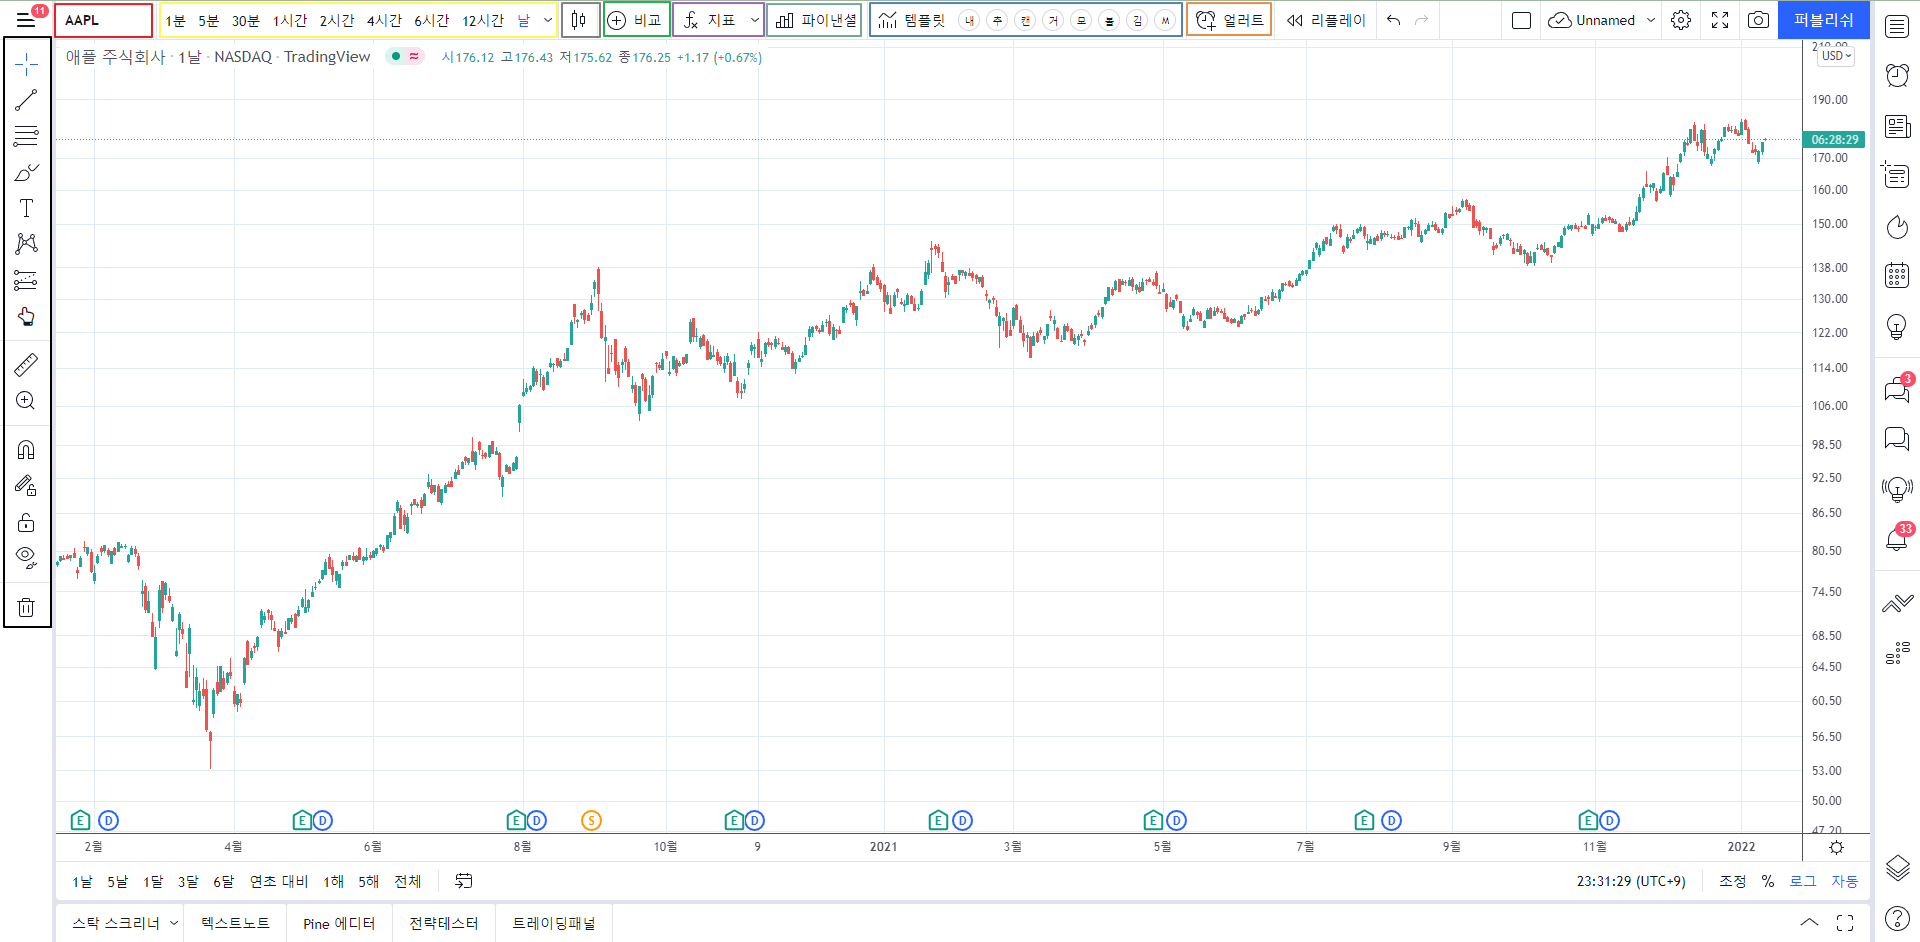The image size is (1920, 942).
Task: Select the brush drawing tool
Action: point(26,172)
